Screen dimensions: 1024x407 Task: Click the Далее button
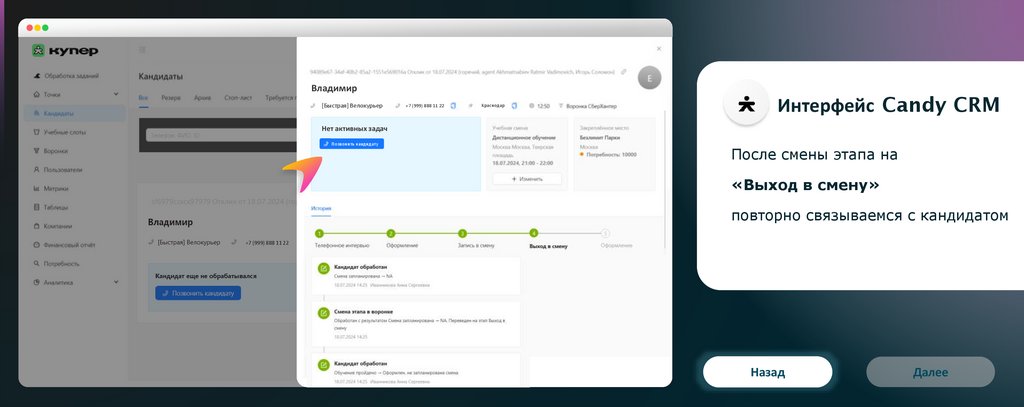pyautogui.click(x=931, y=372)
